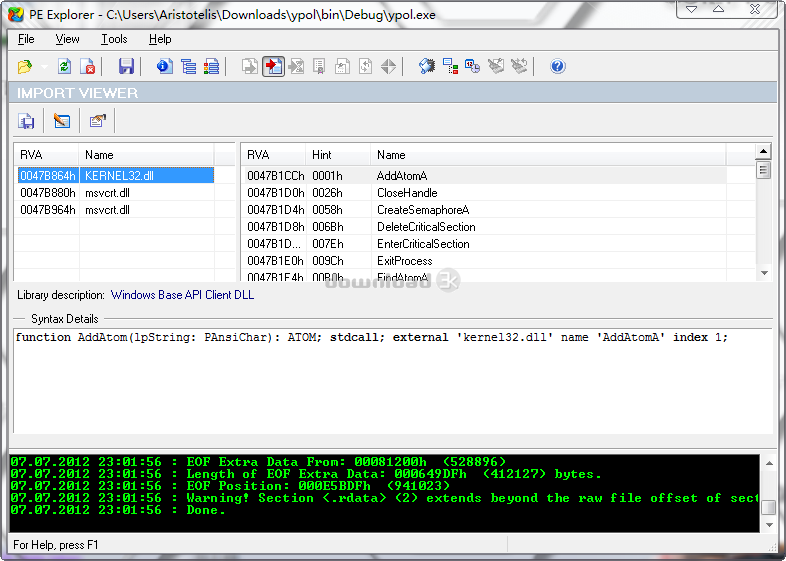786x561 pixels.
Task: Click the Windows Base API Client DLL description
Action: point(182,295)
